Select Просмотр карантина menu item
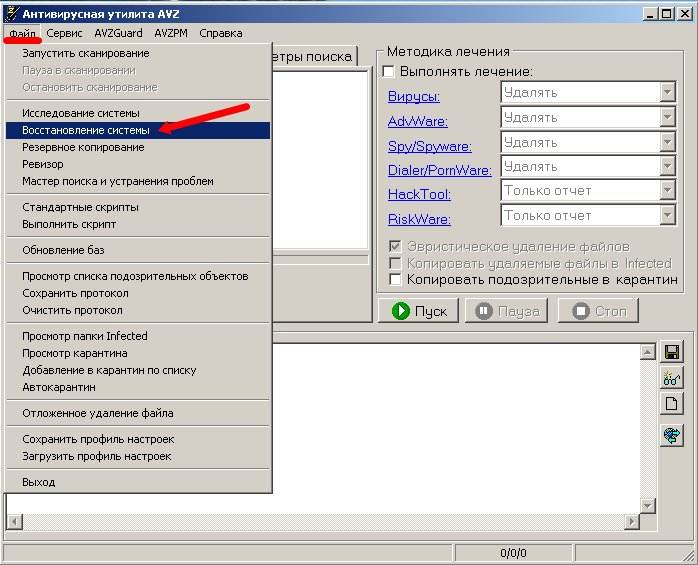Viewport: 698px width, 565px height. pos(138,353)
